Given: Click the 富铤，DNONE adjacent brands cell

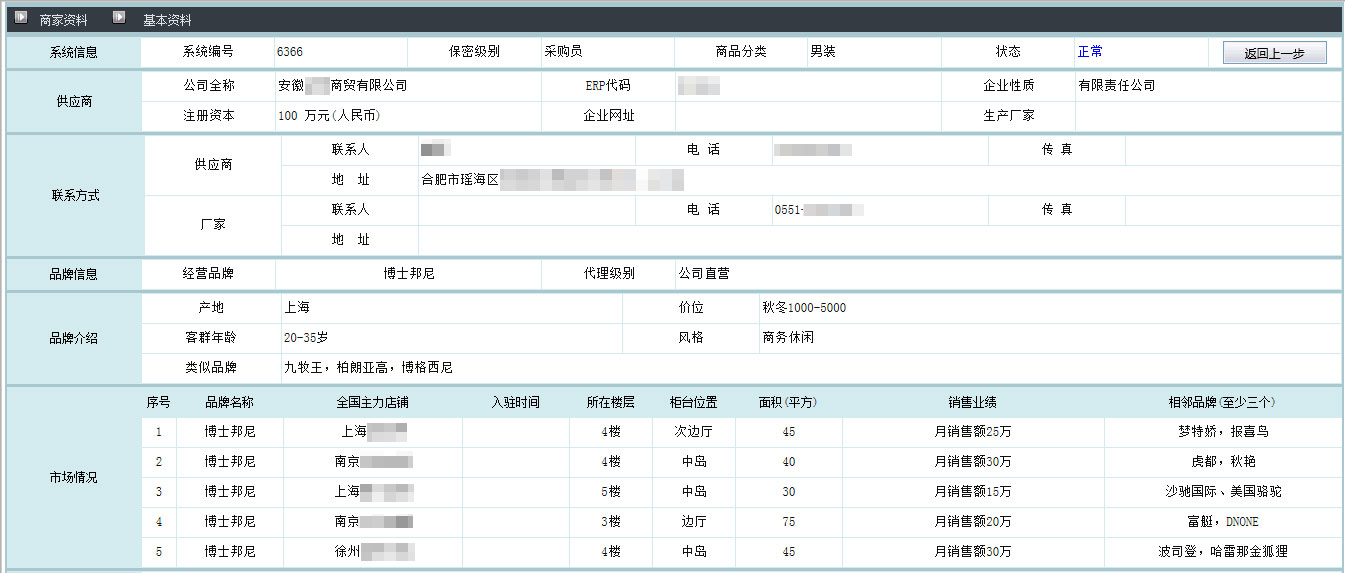Looking at the screenshot, I should point(1223,522).
